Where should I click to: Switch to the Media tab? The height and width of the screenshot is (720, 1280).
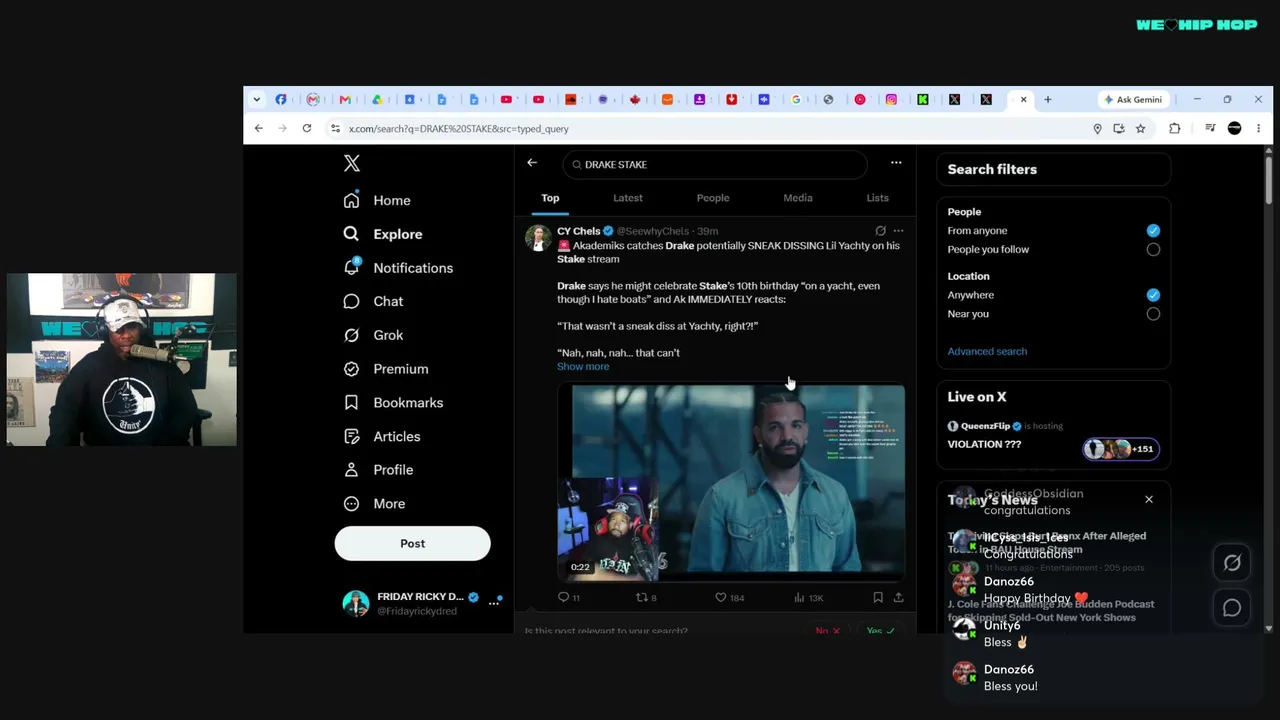click(x=798, y=198)
